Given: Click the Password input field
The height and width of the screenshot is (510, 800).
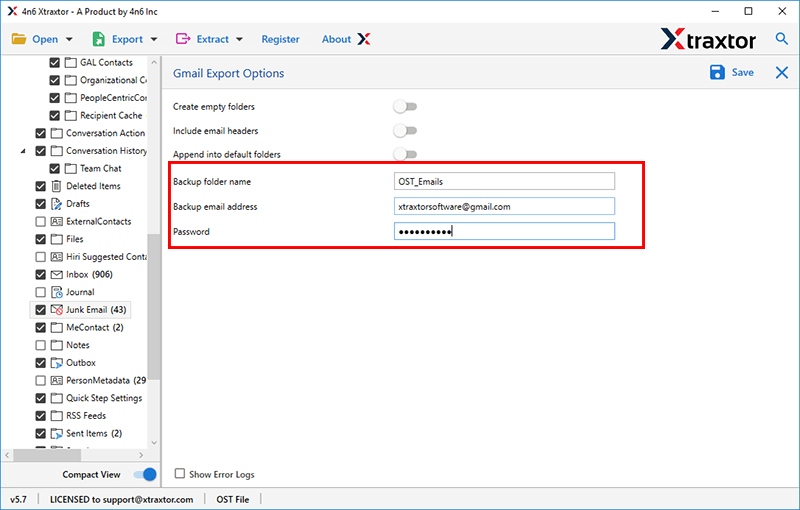Looking at the screenshot, I should tap(504, 232).
